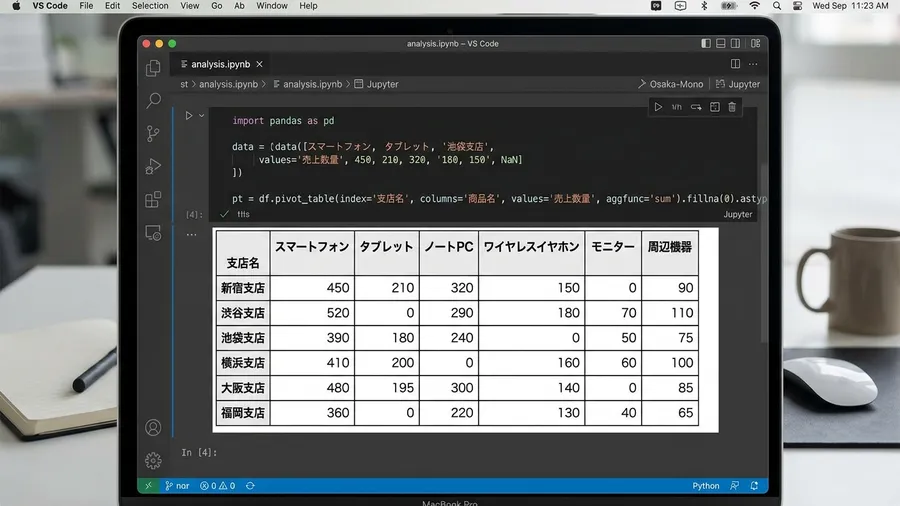This screenshot has height=506, width=900.
Task: Open the View menu
Action: 189,6
